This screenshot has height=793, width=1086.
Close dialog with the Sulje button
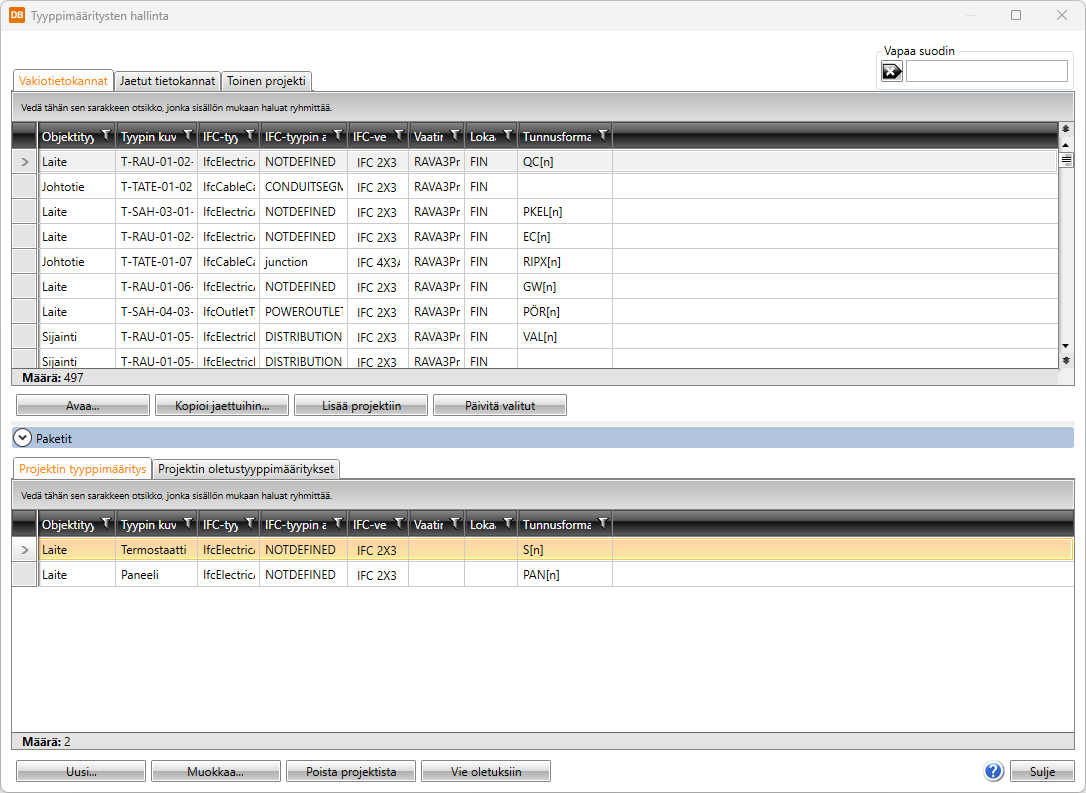(x=1040, y=771)
